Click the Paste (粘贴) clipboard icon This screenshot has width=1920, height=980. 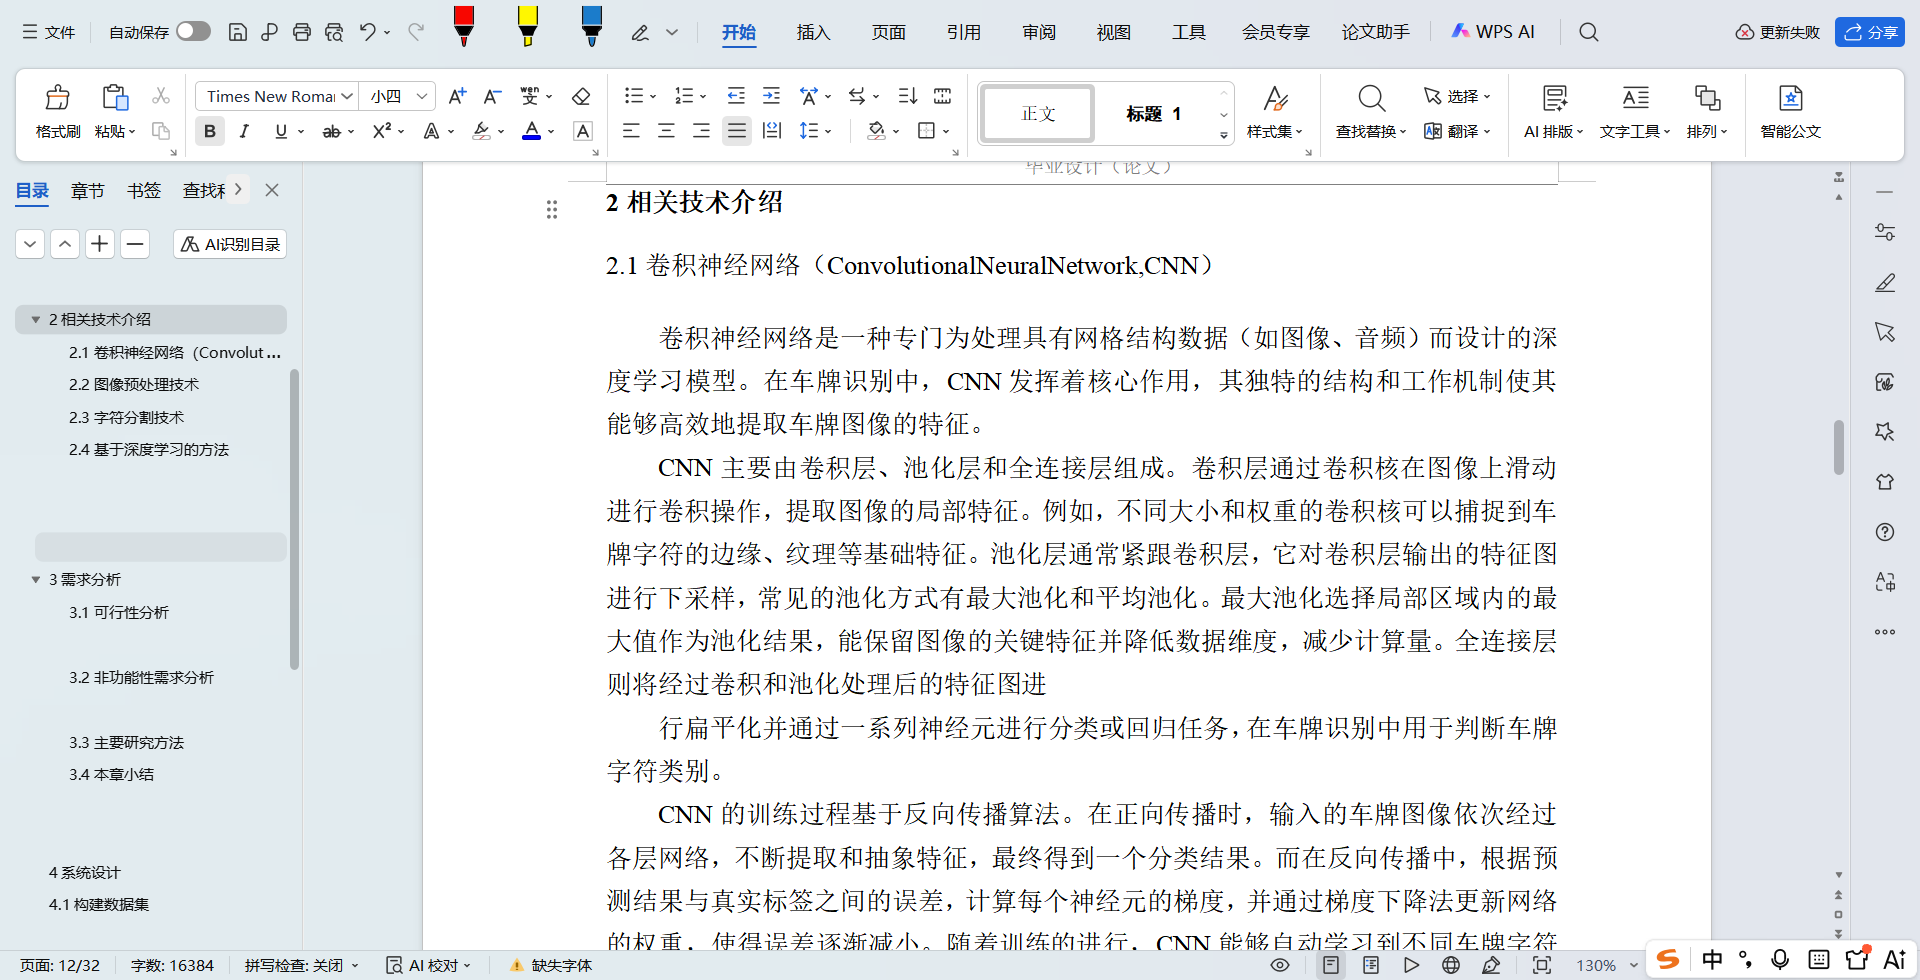[115, 98]
